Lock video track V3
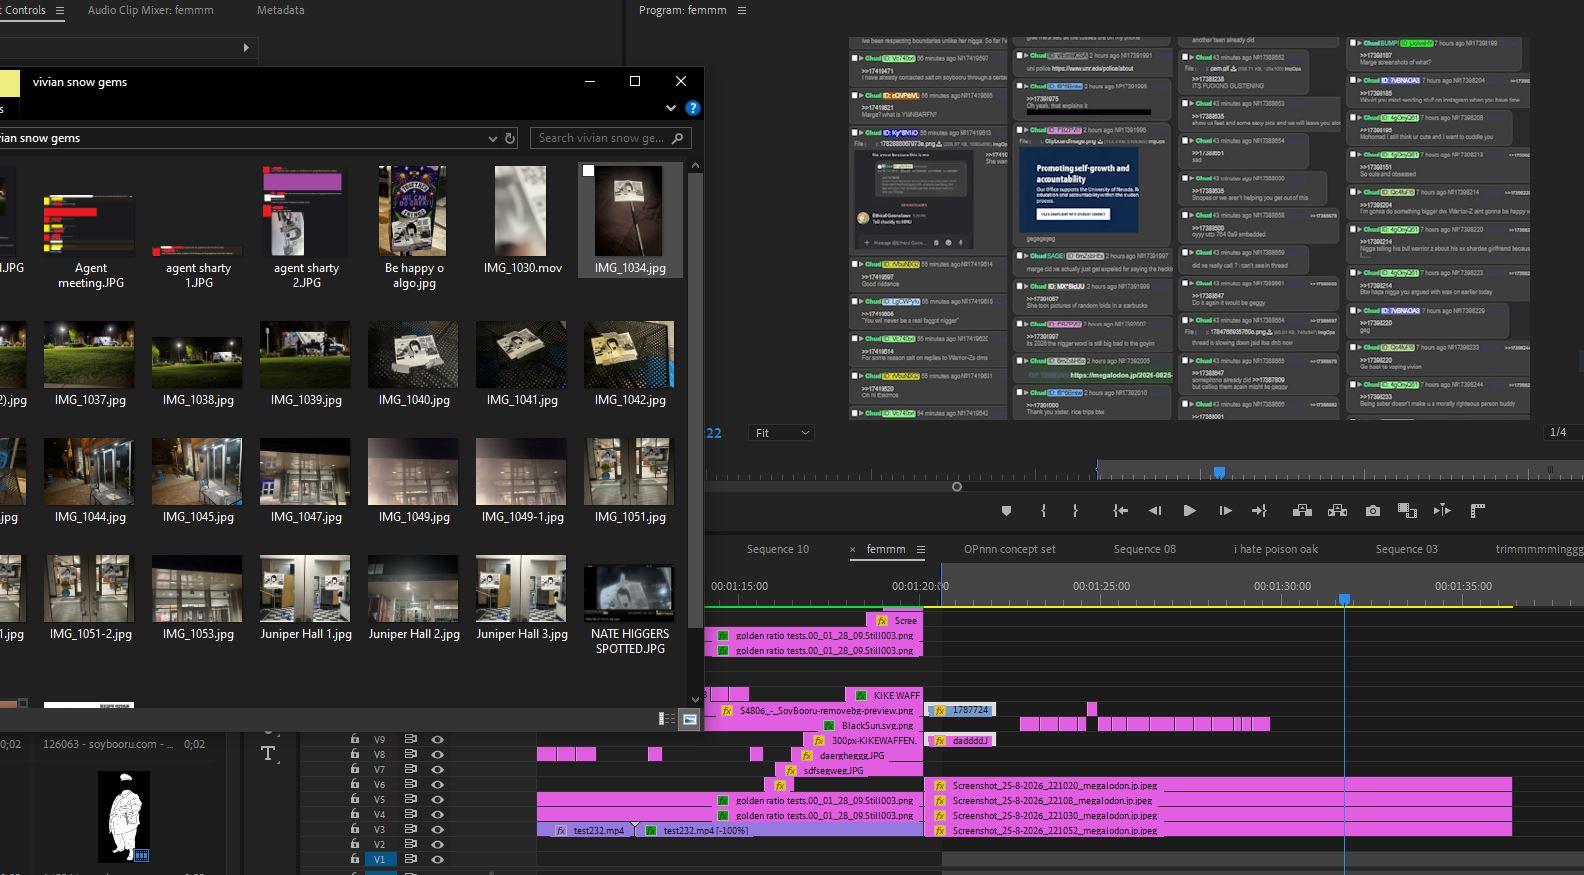This screenshot has width=1584, height=875. 354,830
